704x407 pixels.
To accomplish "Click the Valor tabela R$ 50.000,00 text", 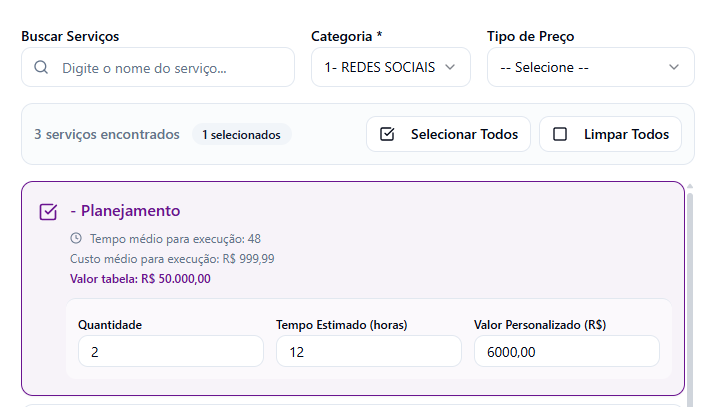I will 140,278.
